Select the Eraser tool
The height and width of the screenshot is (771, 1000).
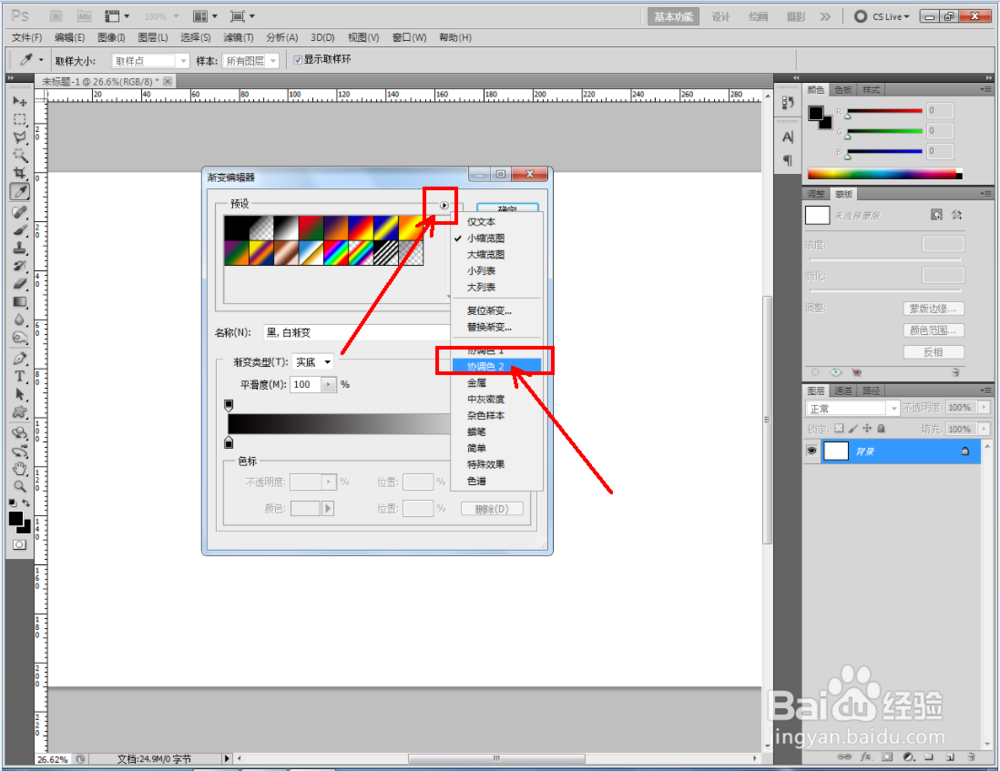click(20, 283)
